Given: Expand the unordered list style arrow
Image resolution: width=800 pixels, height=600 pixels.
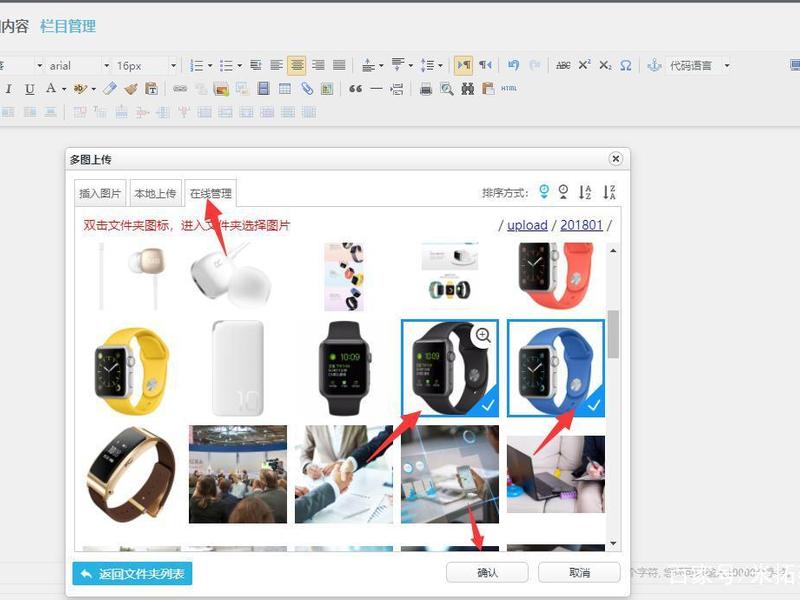Looking at the screenshot, I should coord(240,65).
